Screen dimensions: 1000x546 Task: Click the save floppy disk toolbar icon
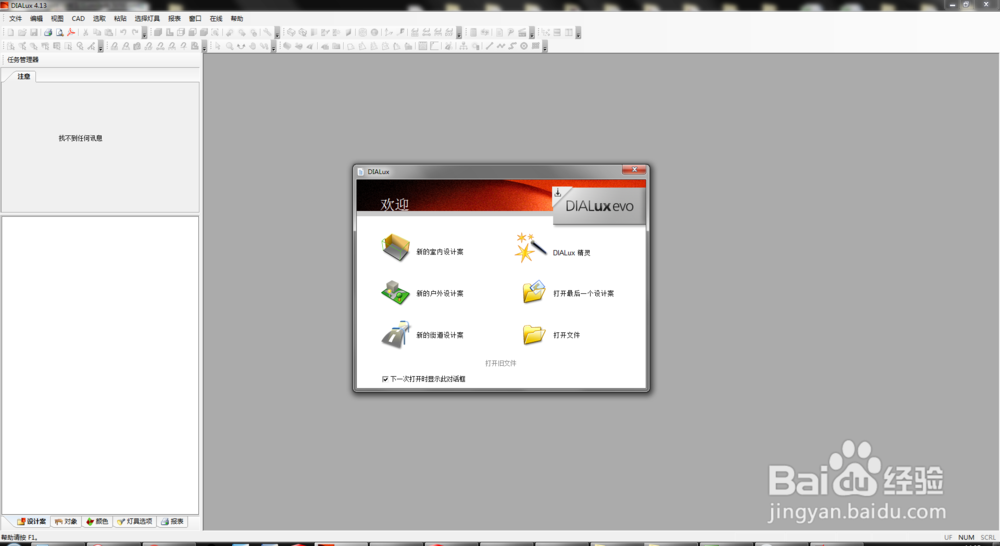[x=34, y=32]
